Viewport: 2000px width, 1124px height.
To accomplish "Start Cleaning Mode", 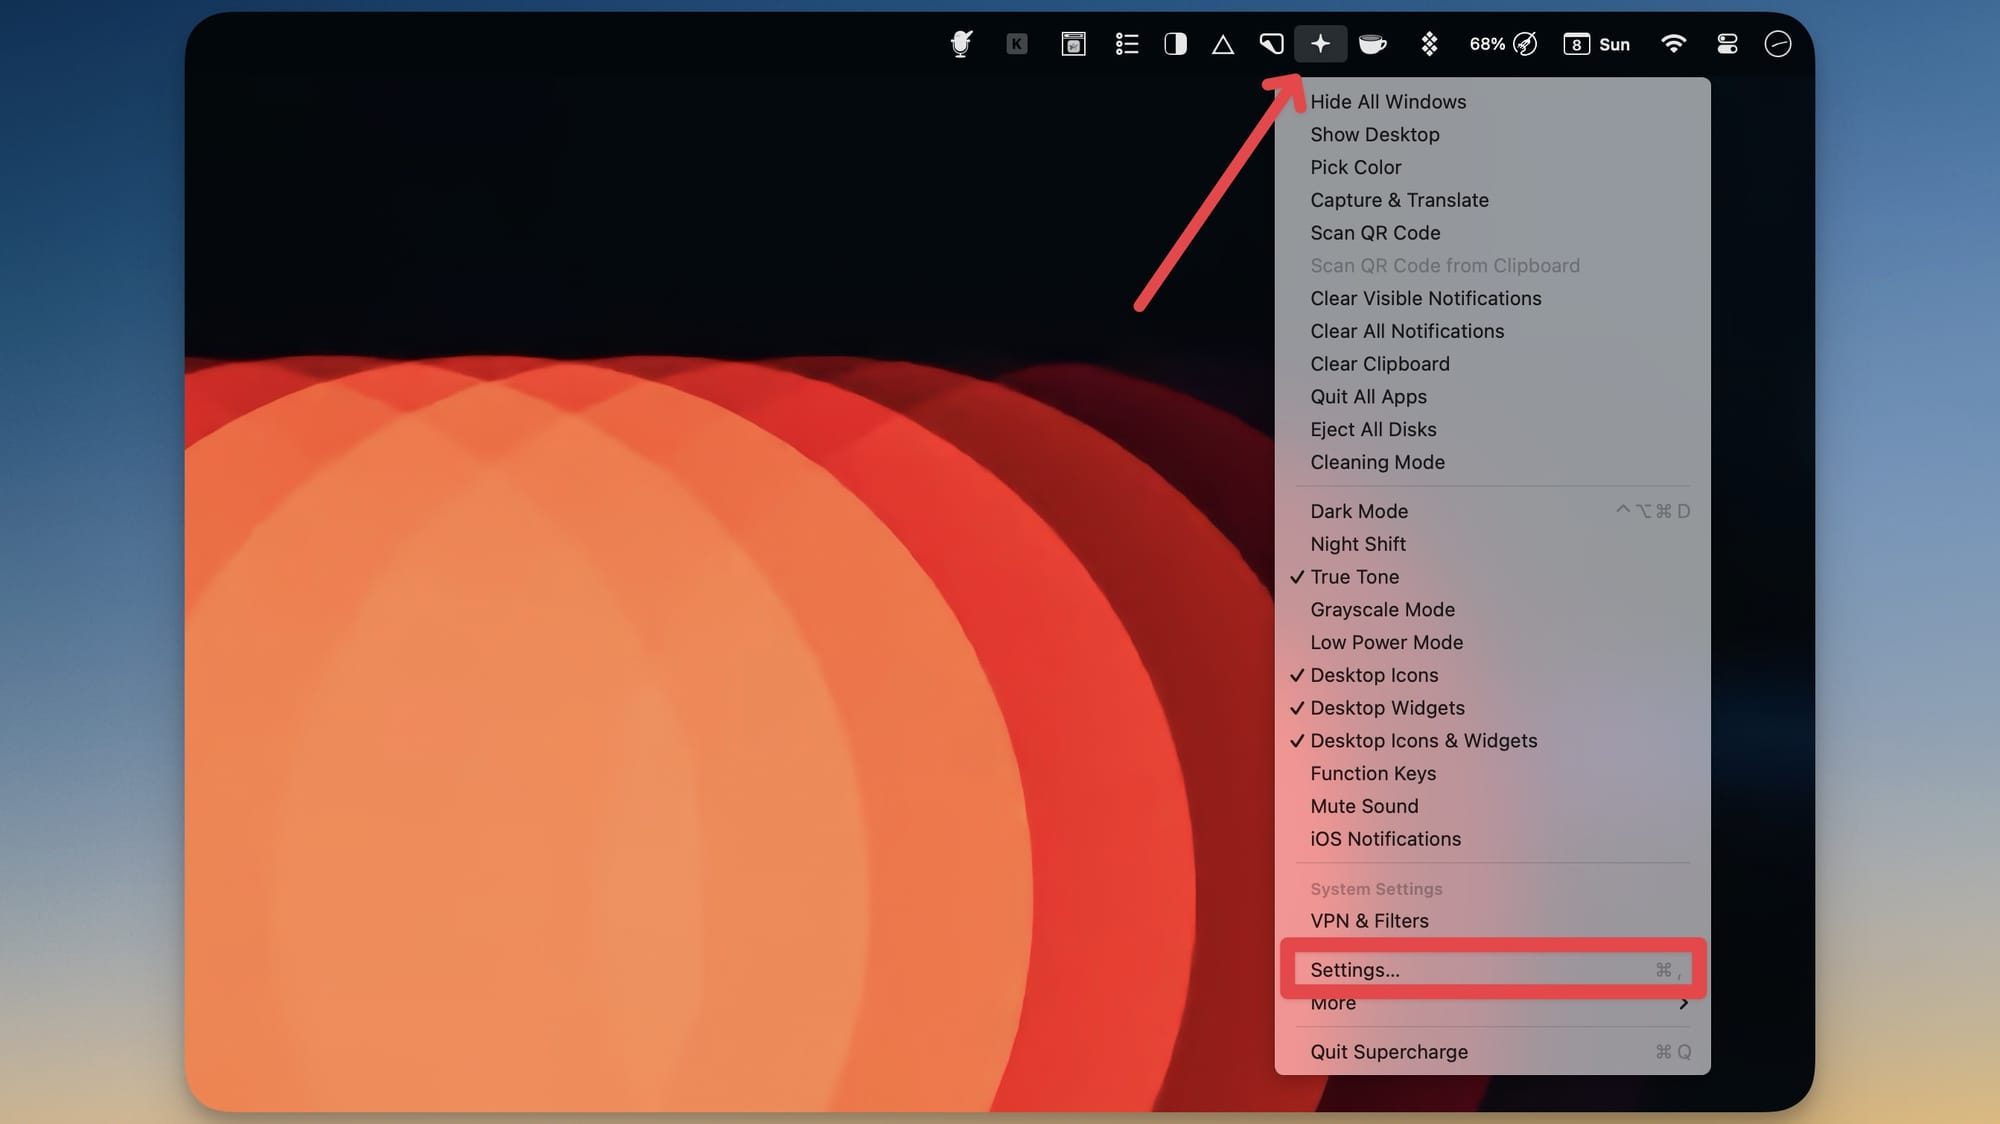I will point(1492,462).
